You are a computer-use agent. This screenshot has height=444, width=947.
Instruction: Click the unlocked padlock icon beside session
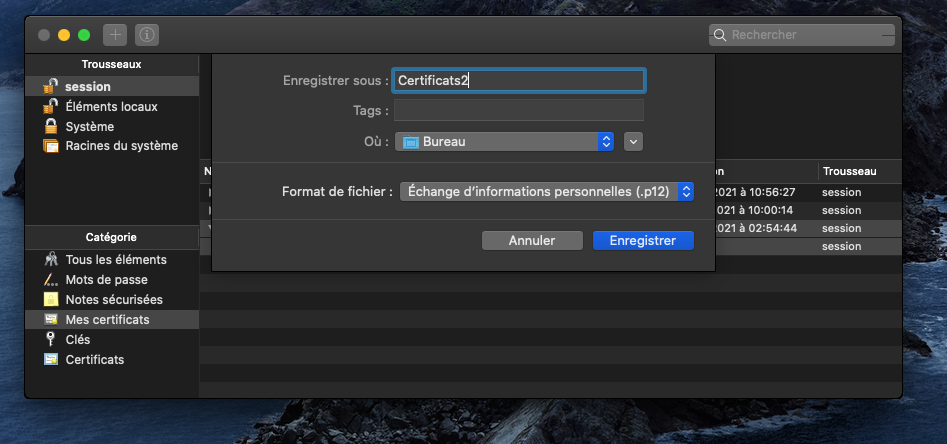tap(51, 86)
